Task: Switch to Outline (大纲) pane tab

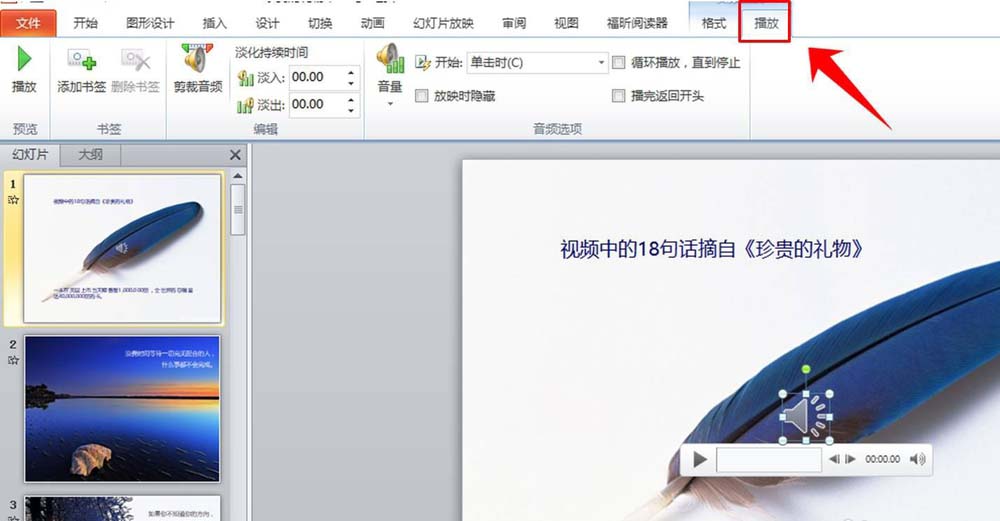Action: 90,154
